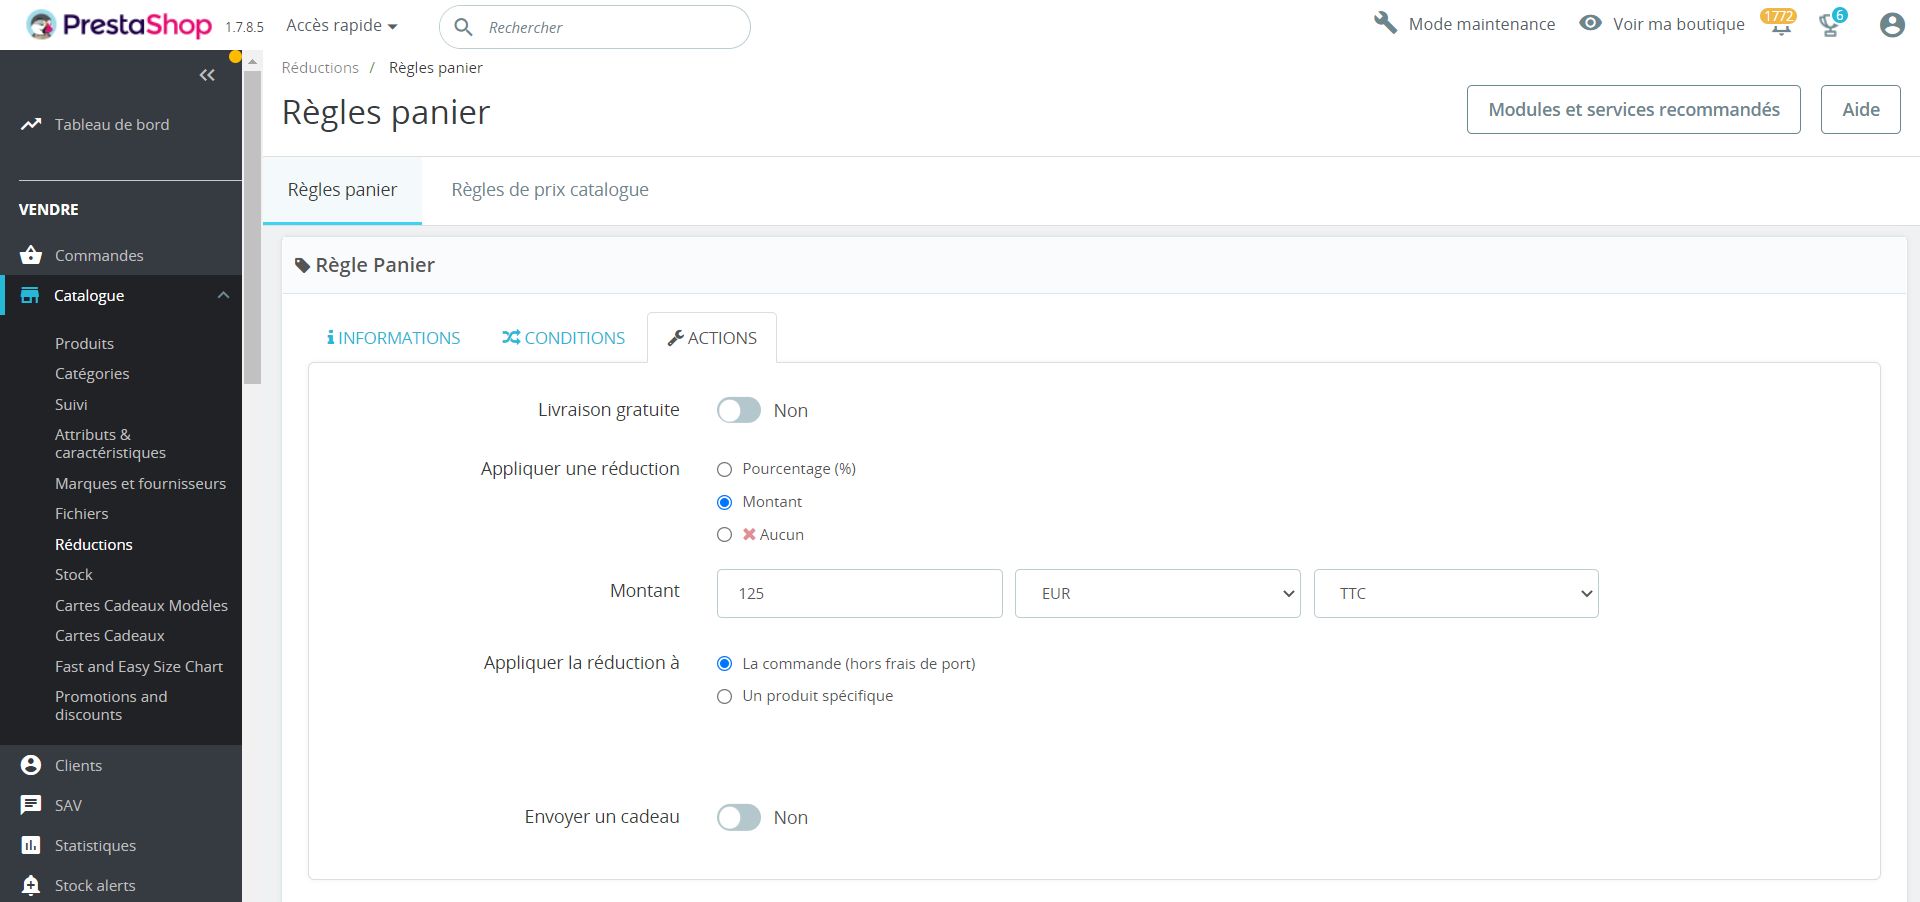Click the Clients person icon in sidebar

[x=31, y=765]
